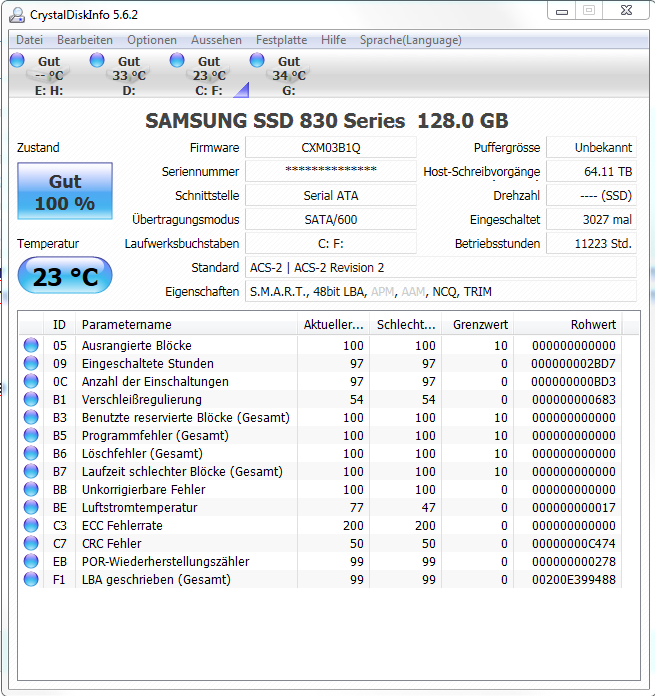Click the Standard field ACS-2 Revision 2

(441, 267)
